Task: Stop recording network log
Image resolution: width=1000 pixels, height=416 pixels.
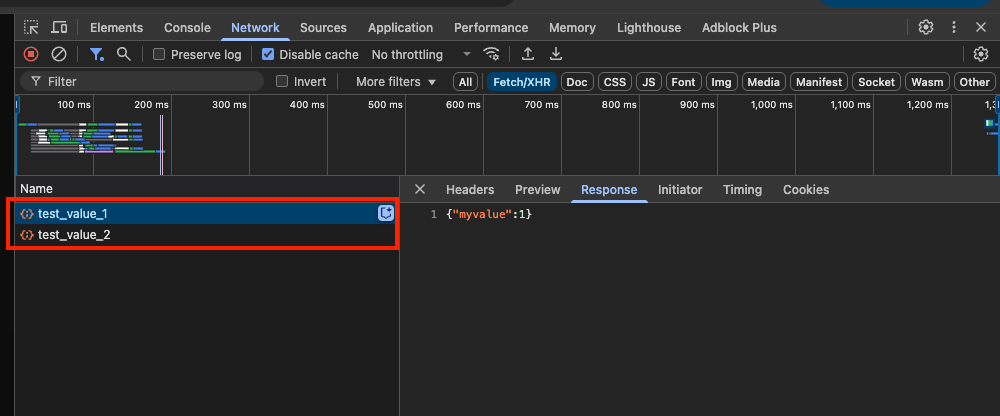Action: 31,54
